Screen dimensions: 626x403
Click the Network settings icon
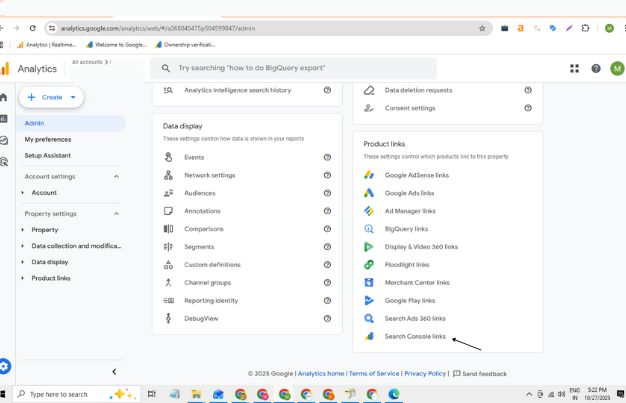168,175
